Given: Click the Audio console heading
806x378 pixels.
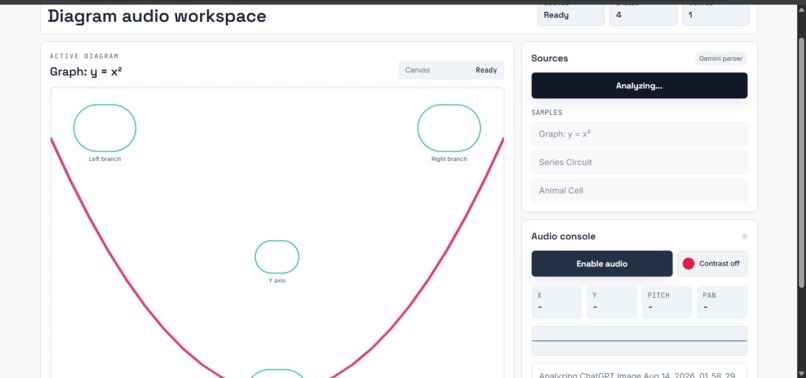Looking at the screenshot, I should tap(563, 237).
